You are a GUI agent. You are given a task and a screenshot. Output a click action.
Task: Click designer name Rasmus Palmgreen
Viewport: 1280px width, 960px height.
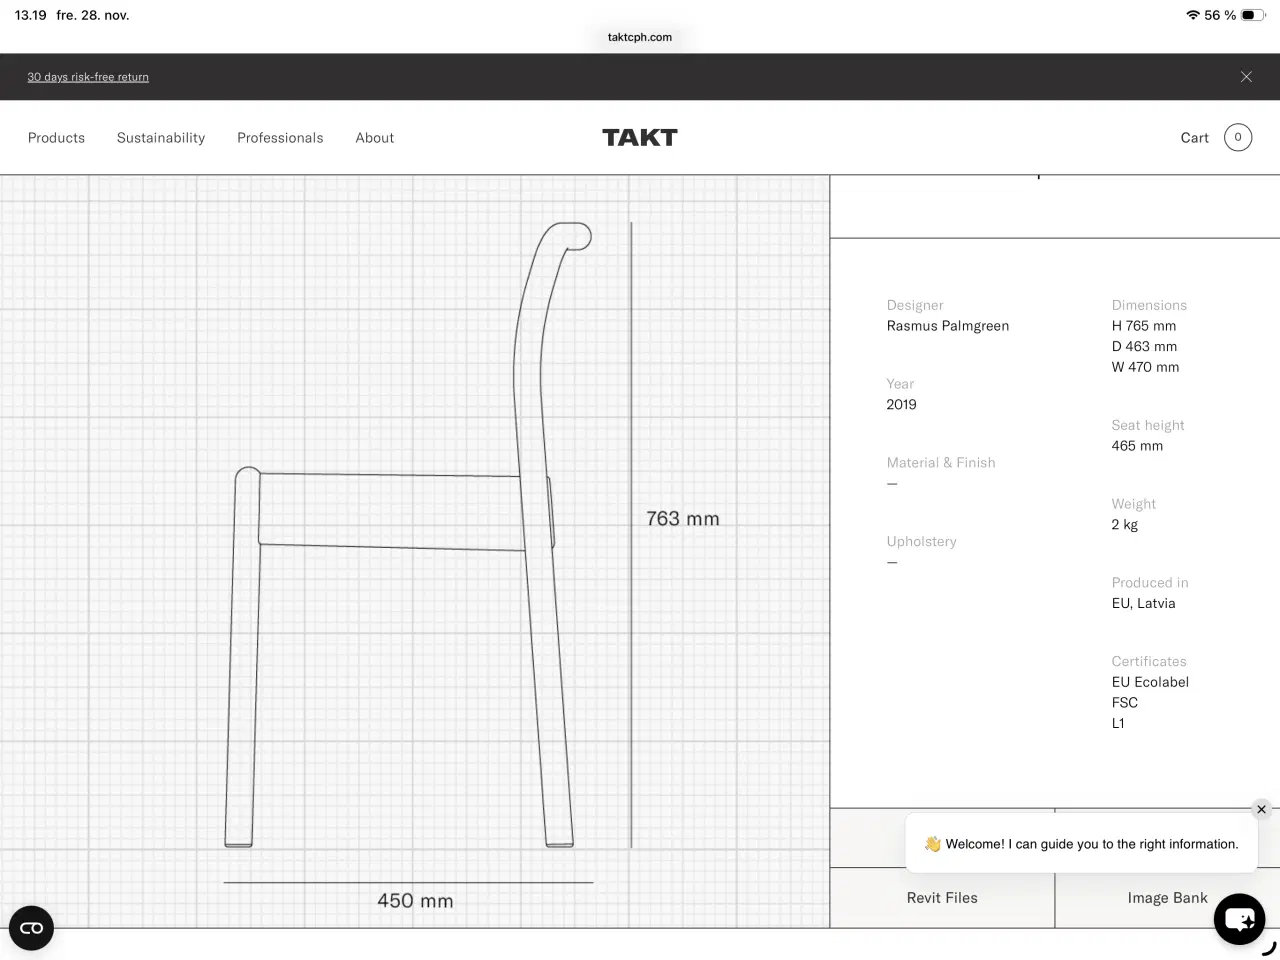click(947, 325)
